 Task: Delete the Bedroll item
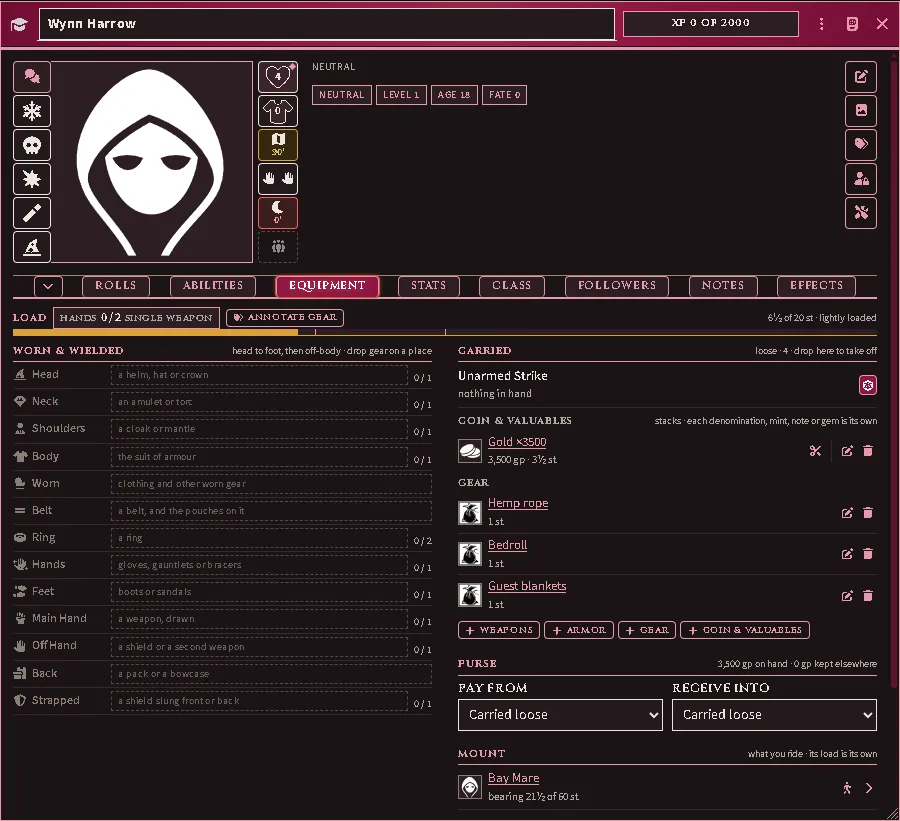868,553
